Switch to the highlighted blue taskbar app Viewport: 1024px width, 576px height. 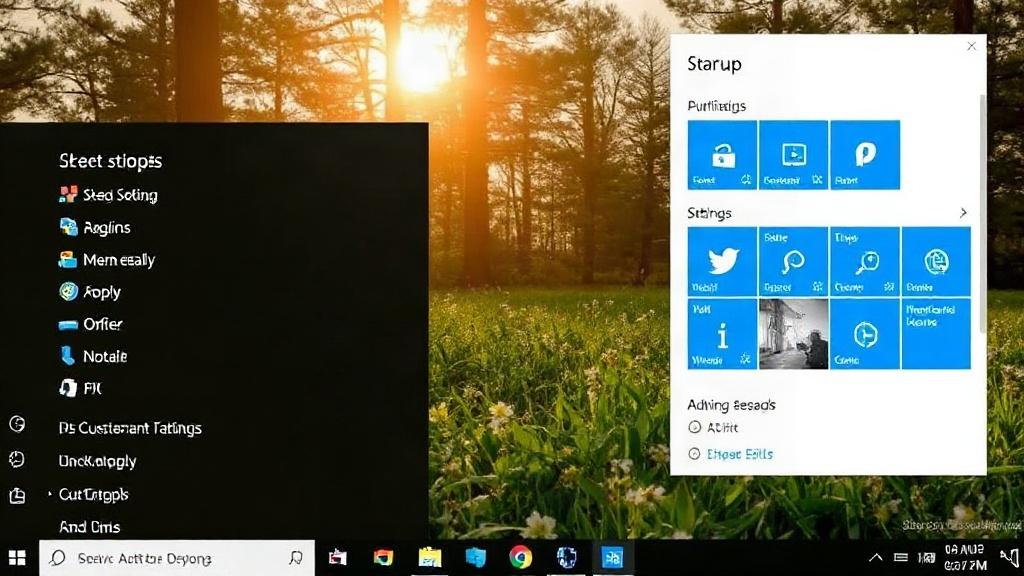[x=612, y=558]
